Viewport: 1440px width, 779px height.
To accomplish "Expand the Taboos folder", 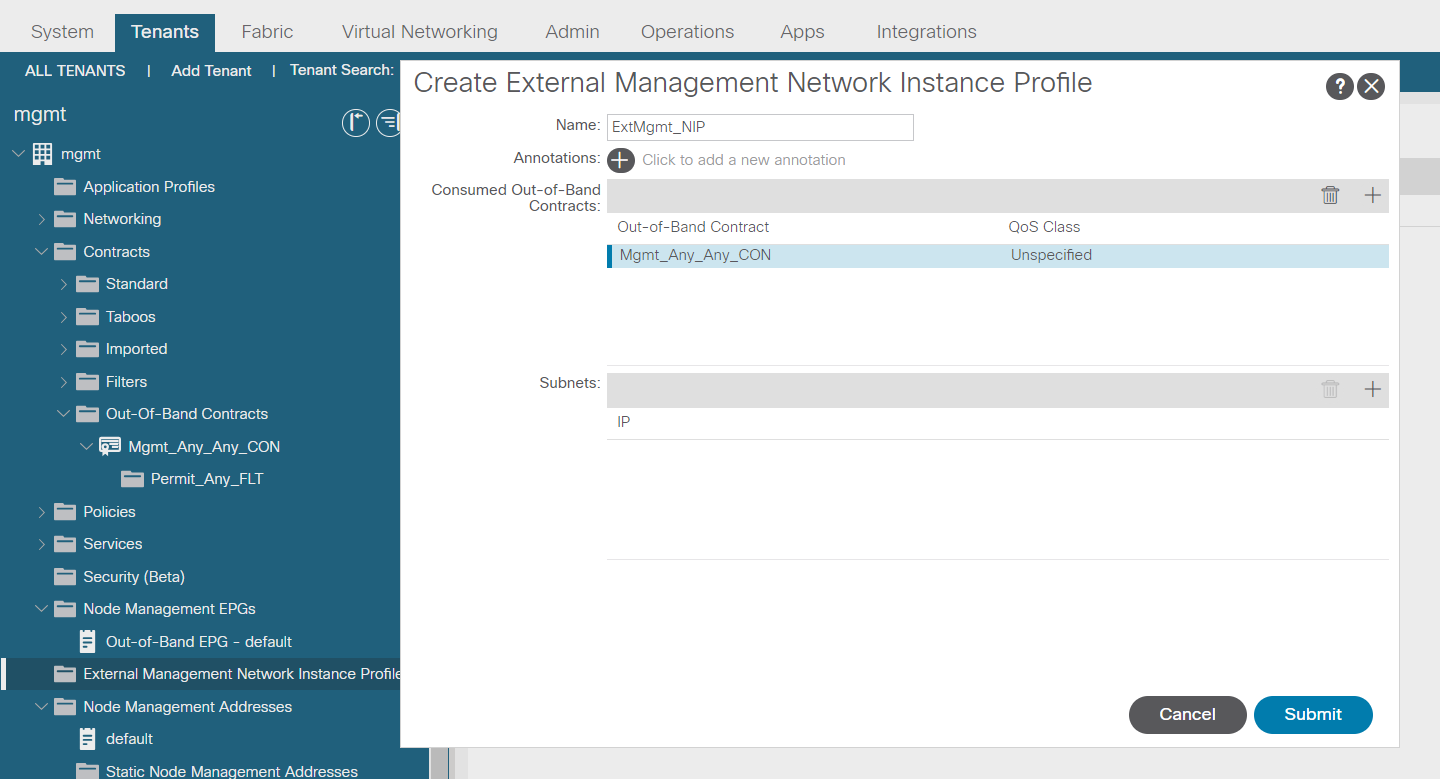I will pyautogui.click(x=64, y=317).
